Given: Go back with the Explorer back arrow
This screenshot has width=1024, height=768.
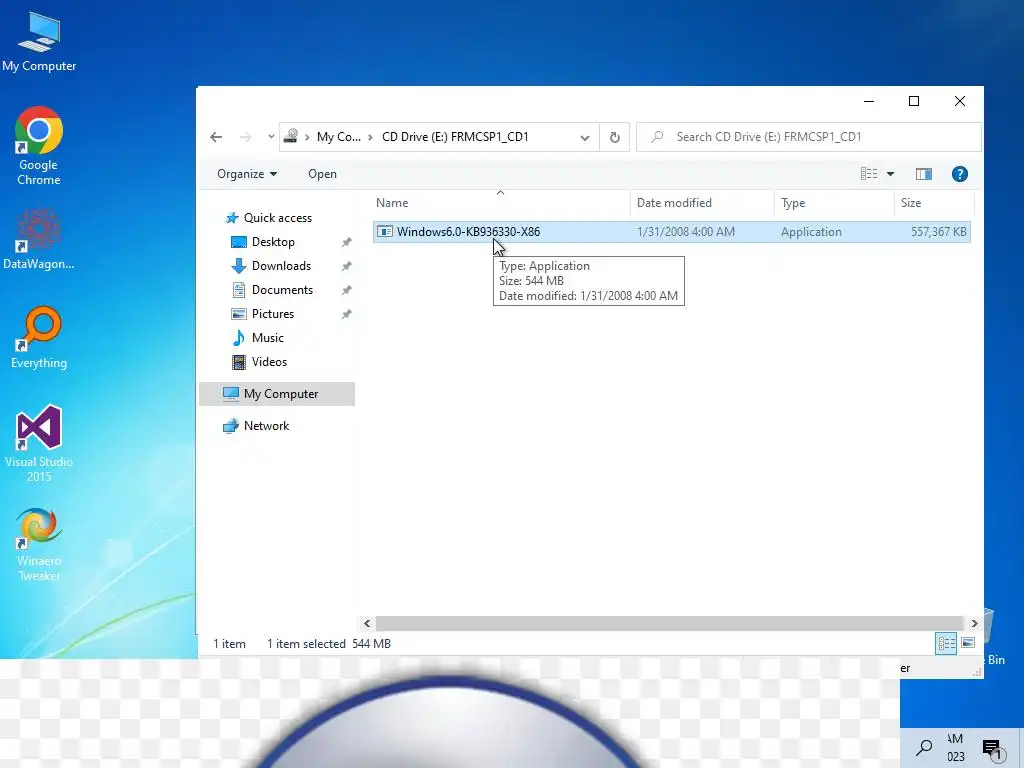Looking at the screenshot, I should [216, 136].
